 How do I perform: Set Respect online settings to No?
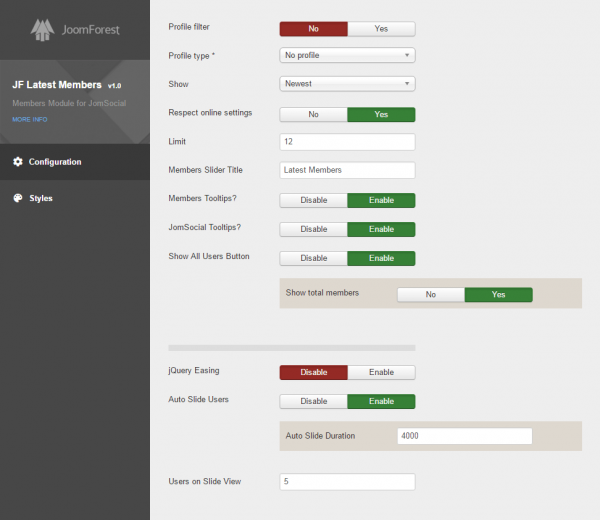(313, 114)
